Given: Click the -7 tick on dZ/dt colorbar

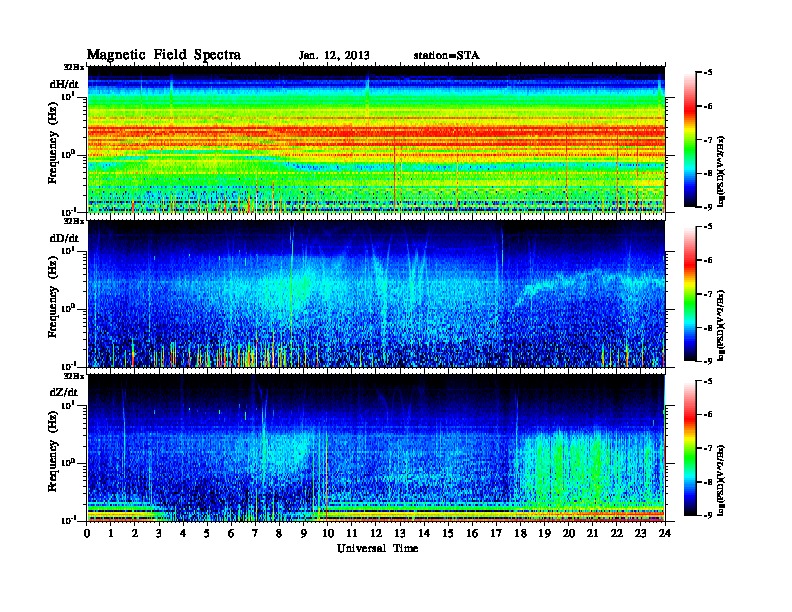Looking at the screenshot, I should pos(707,448).
